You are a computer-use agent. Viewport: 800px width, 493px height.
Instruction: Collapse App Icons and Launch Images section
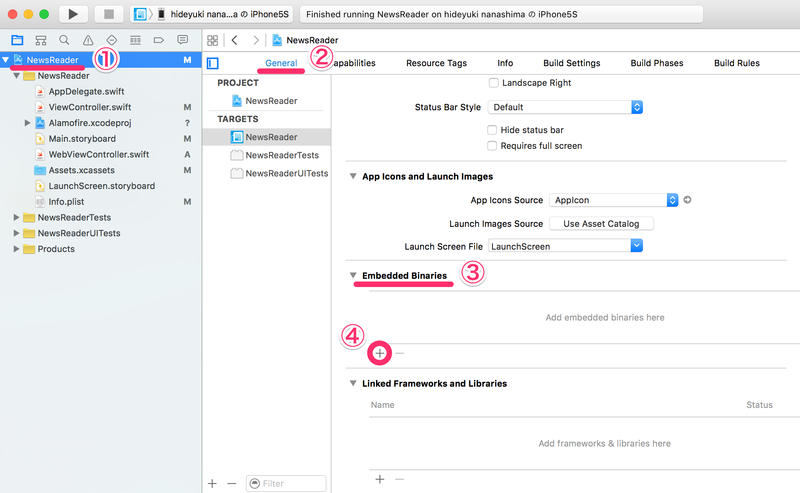coord(353,176)
